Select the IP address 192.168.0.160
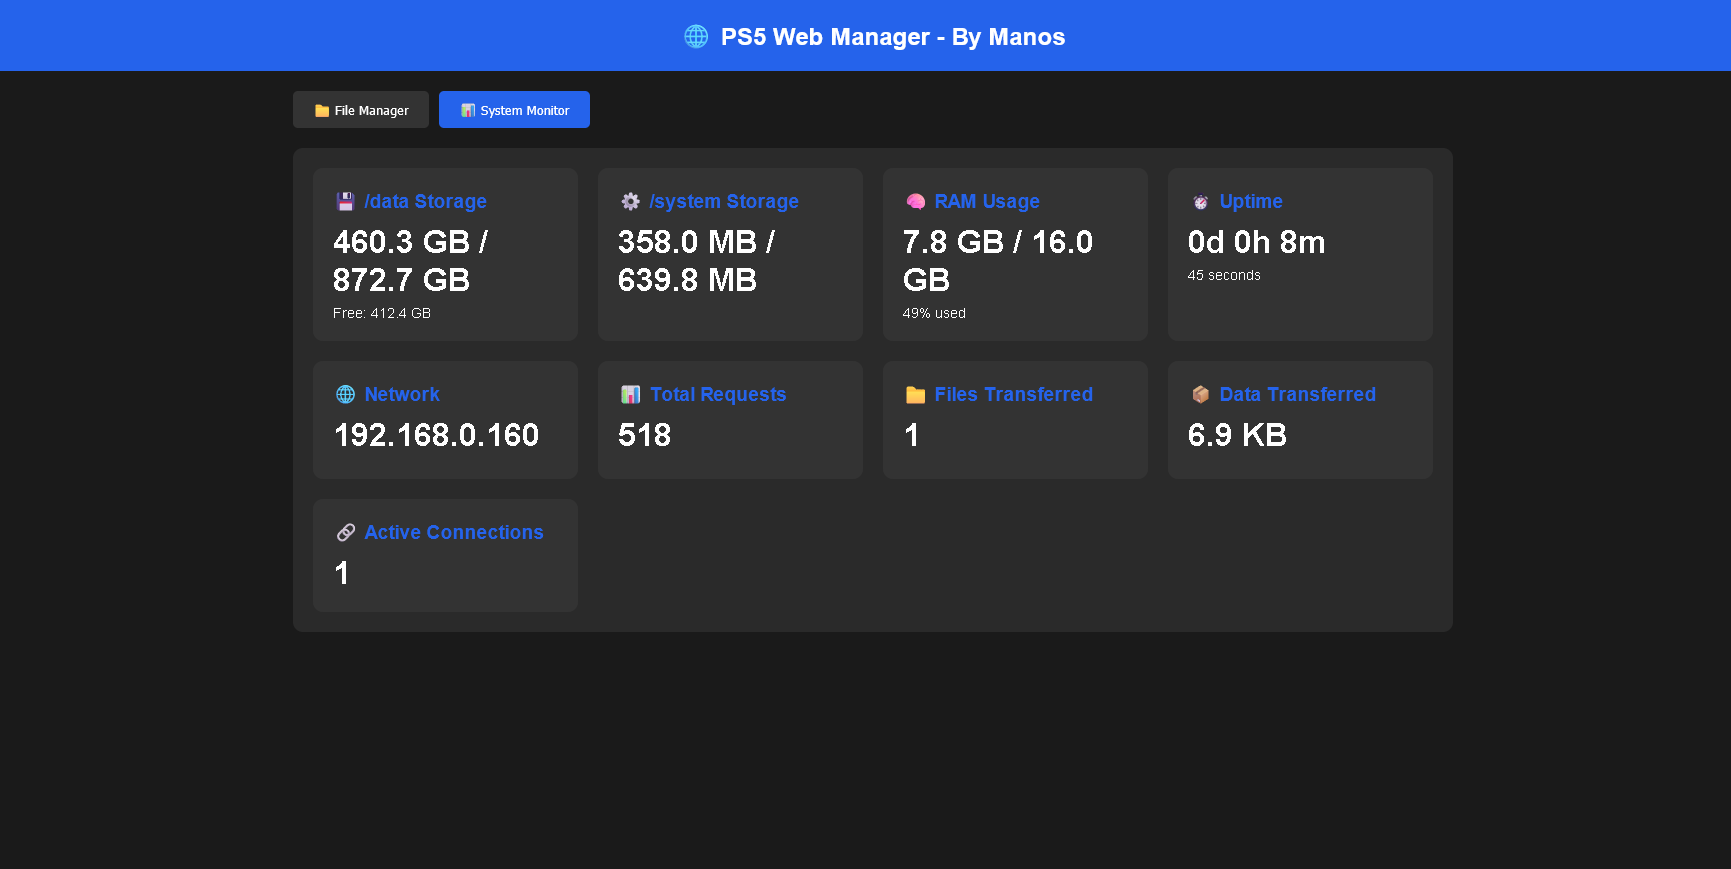The image size is (1731, 869). click(437, 436)
